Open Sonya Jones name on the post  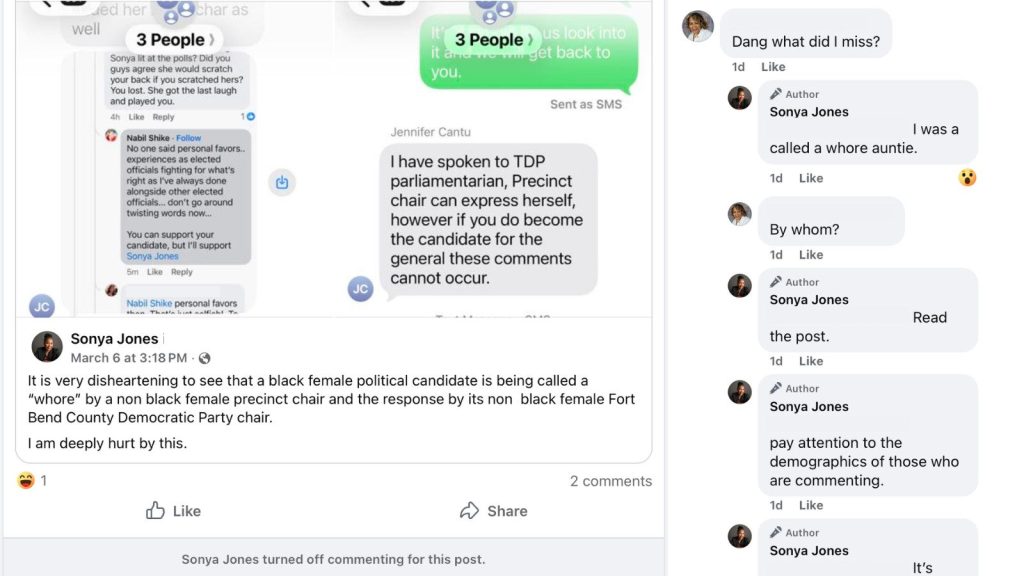(114, 339)
